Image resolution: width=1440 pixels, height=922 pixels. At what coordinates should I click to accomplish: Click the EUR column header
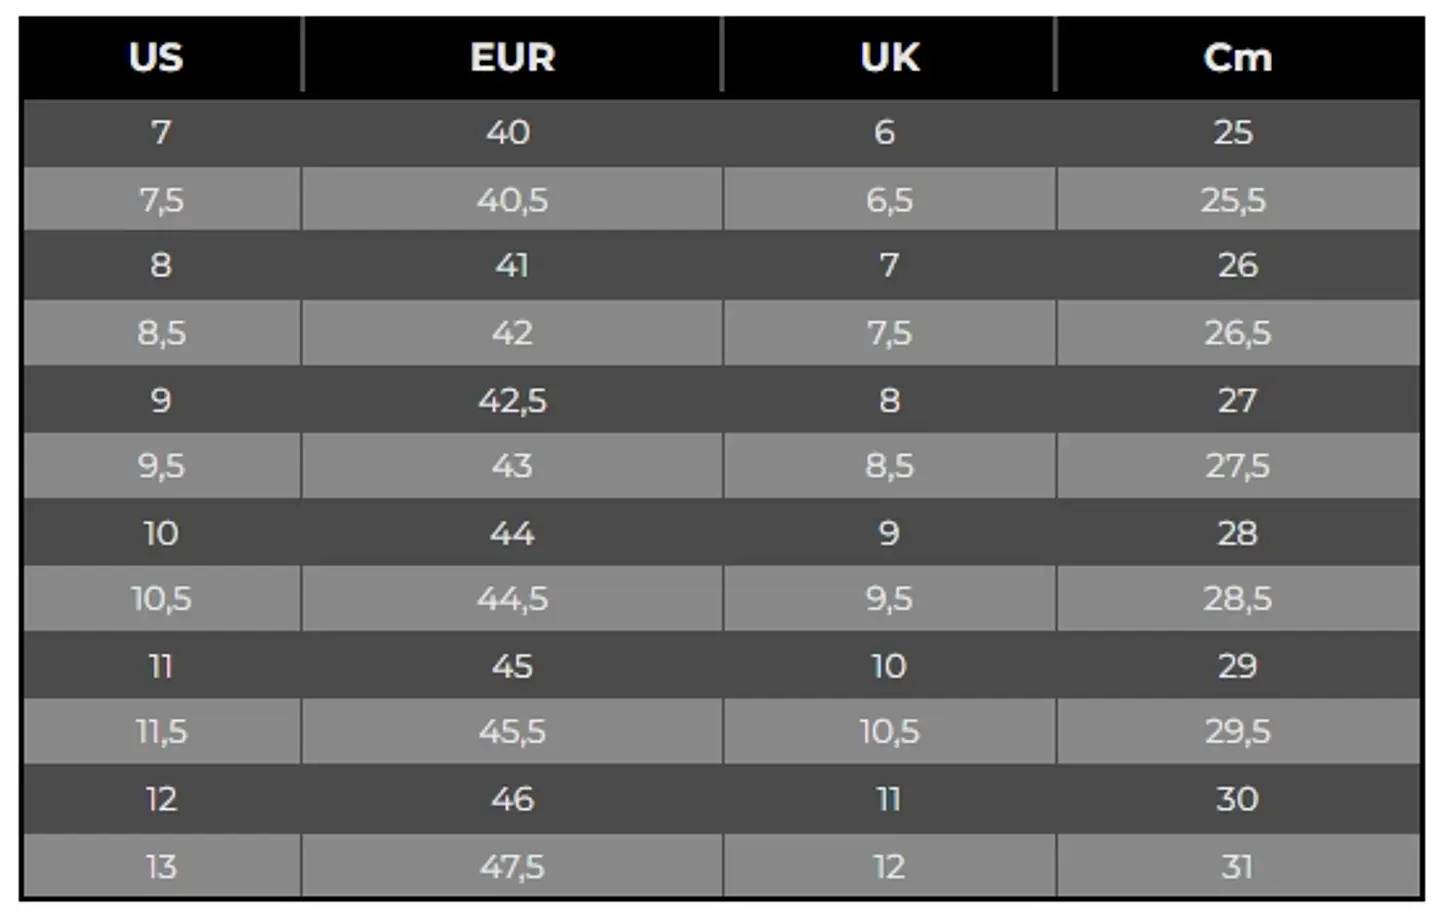click(512, 57)
